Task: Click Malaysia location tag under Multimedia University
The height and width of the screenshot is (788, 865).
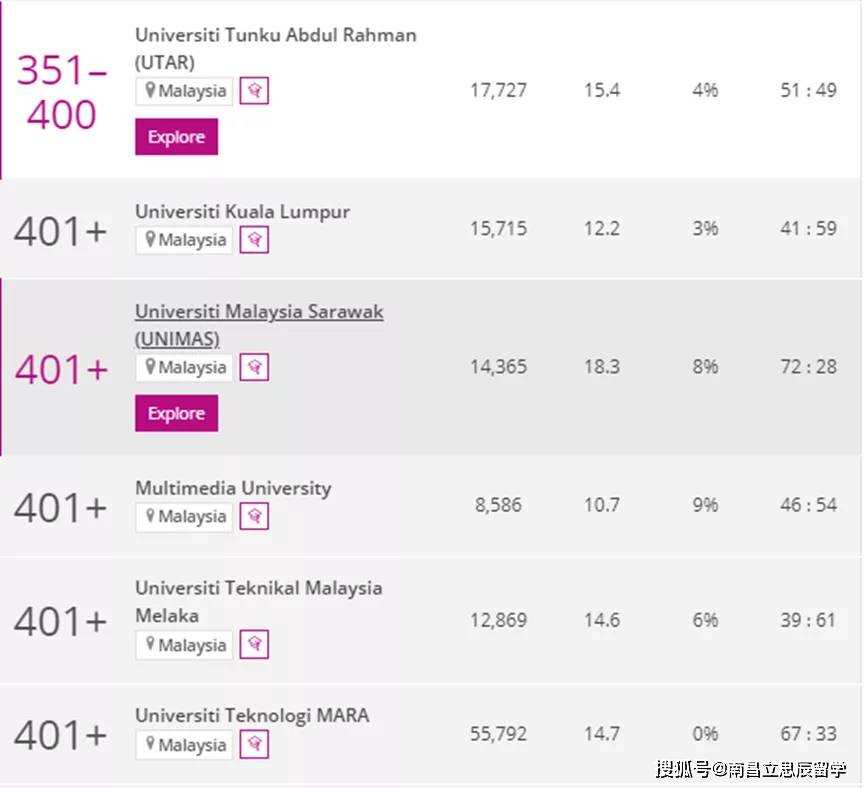Action: [185, 517]
